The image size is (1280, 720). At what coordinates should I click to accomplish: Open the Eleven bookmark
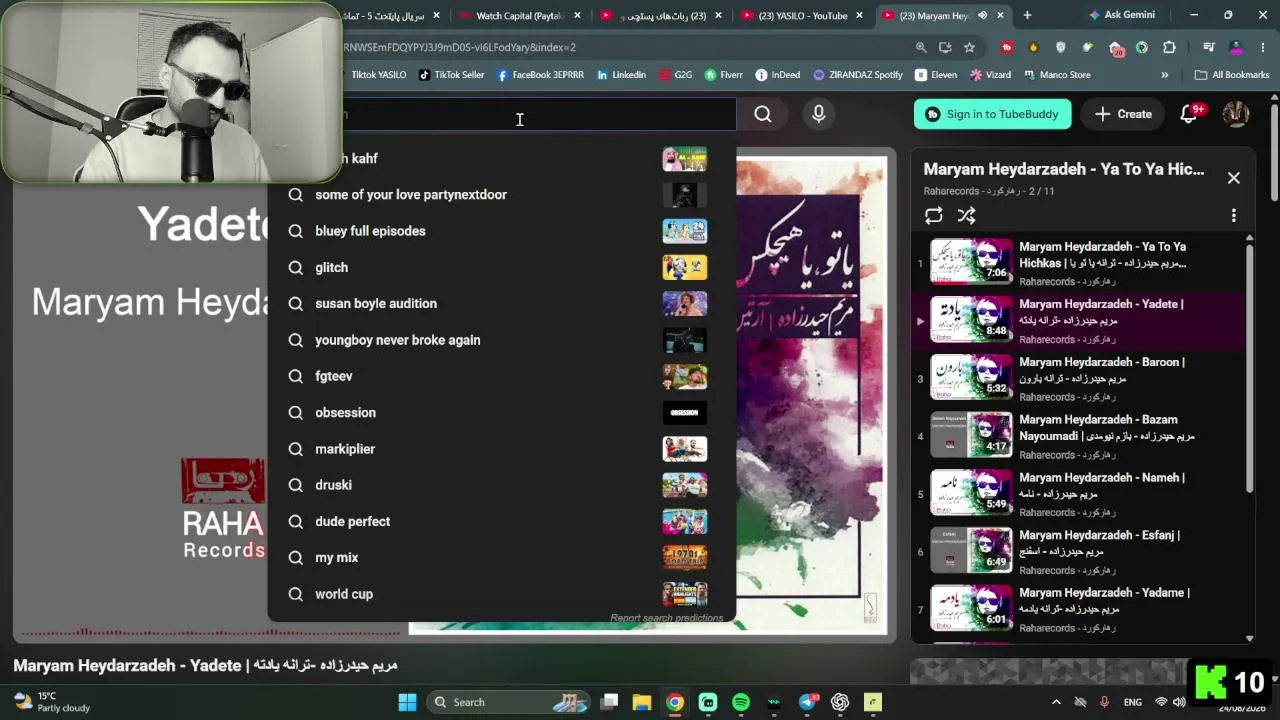936,75
